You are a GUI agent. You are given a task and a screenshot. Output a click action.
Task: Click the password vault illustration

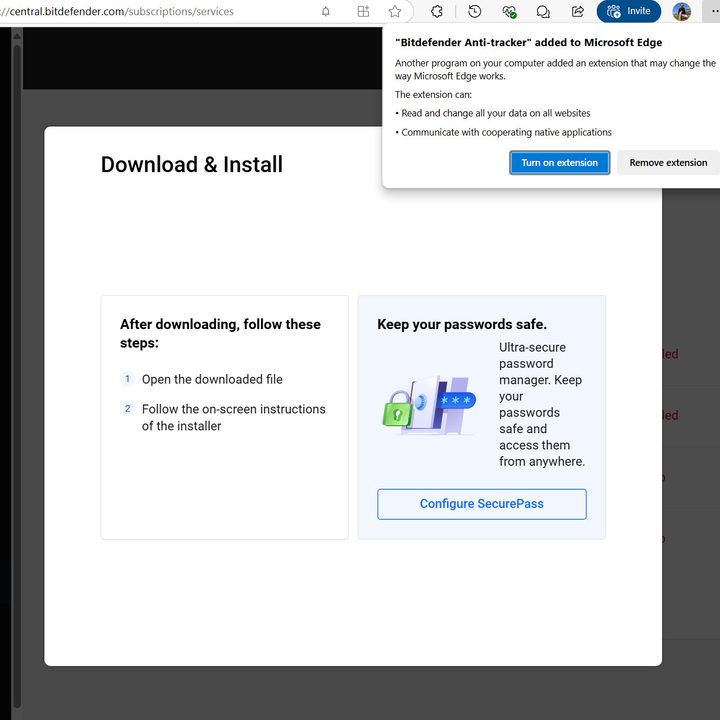(x=429, y=406)
